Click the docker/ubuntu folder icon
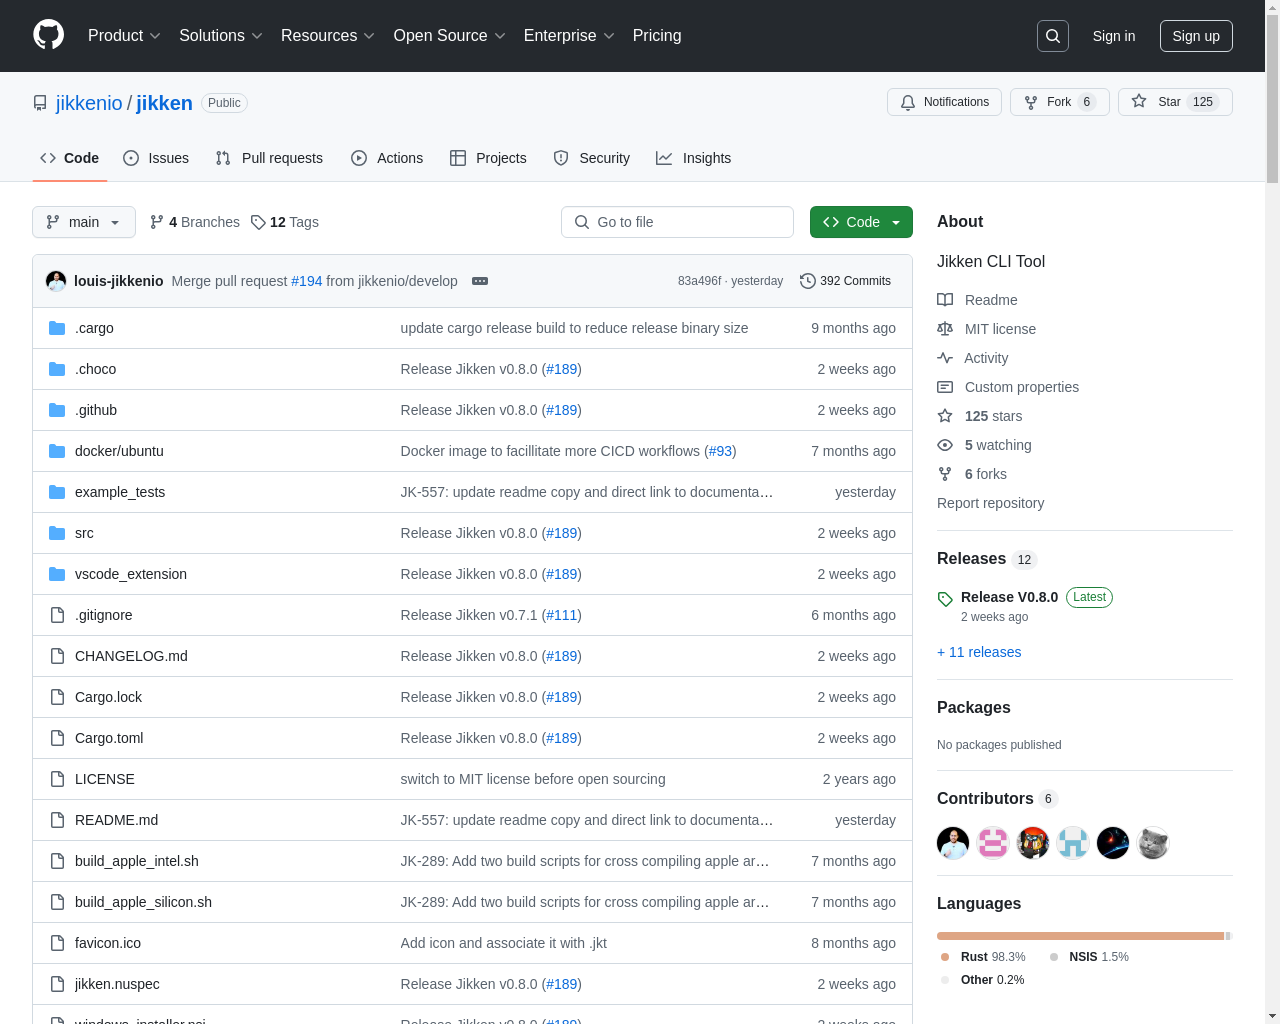Screen dimensions: 1280x1024 point(57,451)
